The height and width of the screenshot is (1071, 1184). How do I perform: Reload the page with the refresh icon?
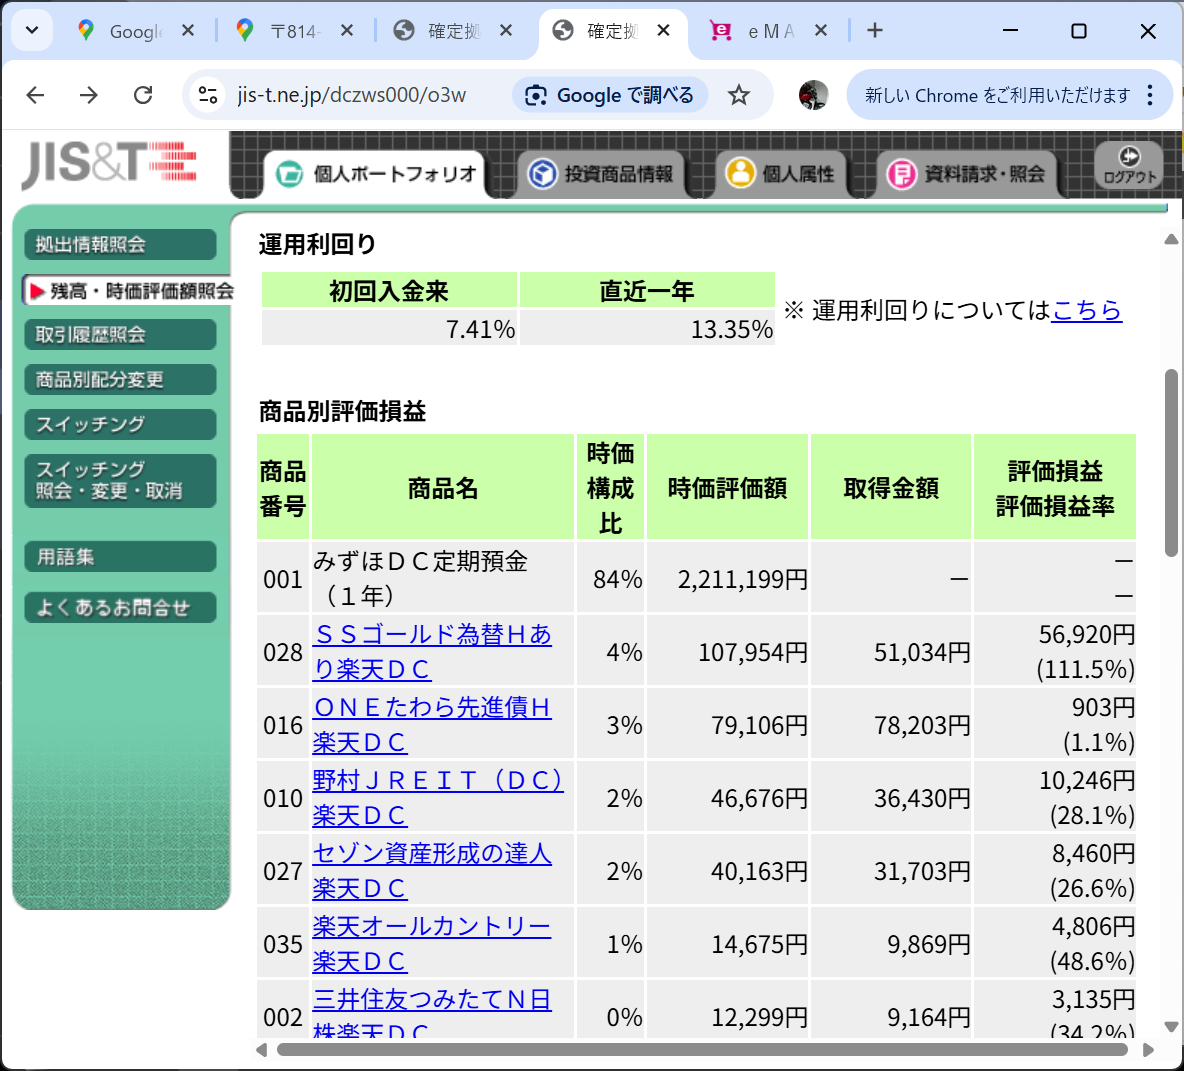coord(143,95)
